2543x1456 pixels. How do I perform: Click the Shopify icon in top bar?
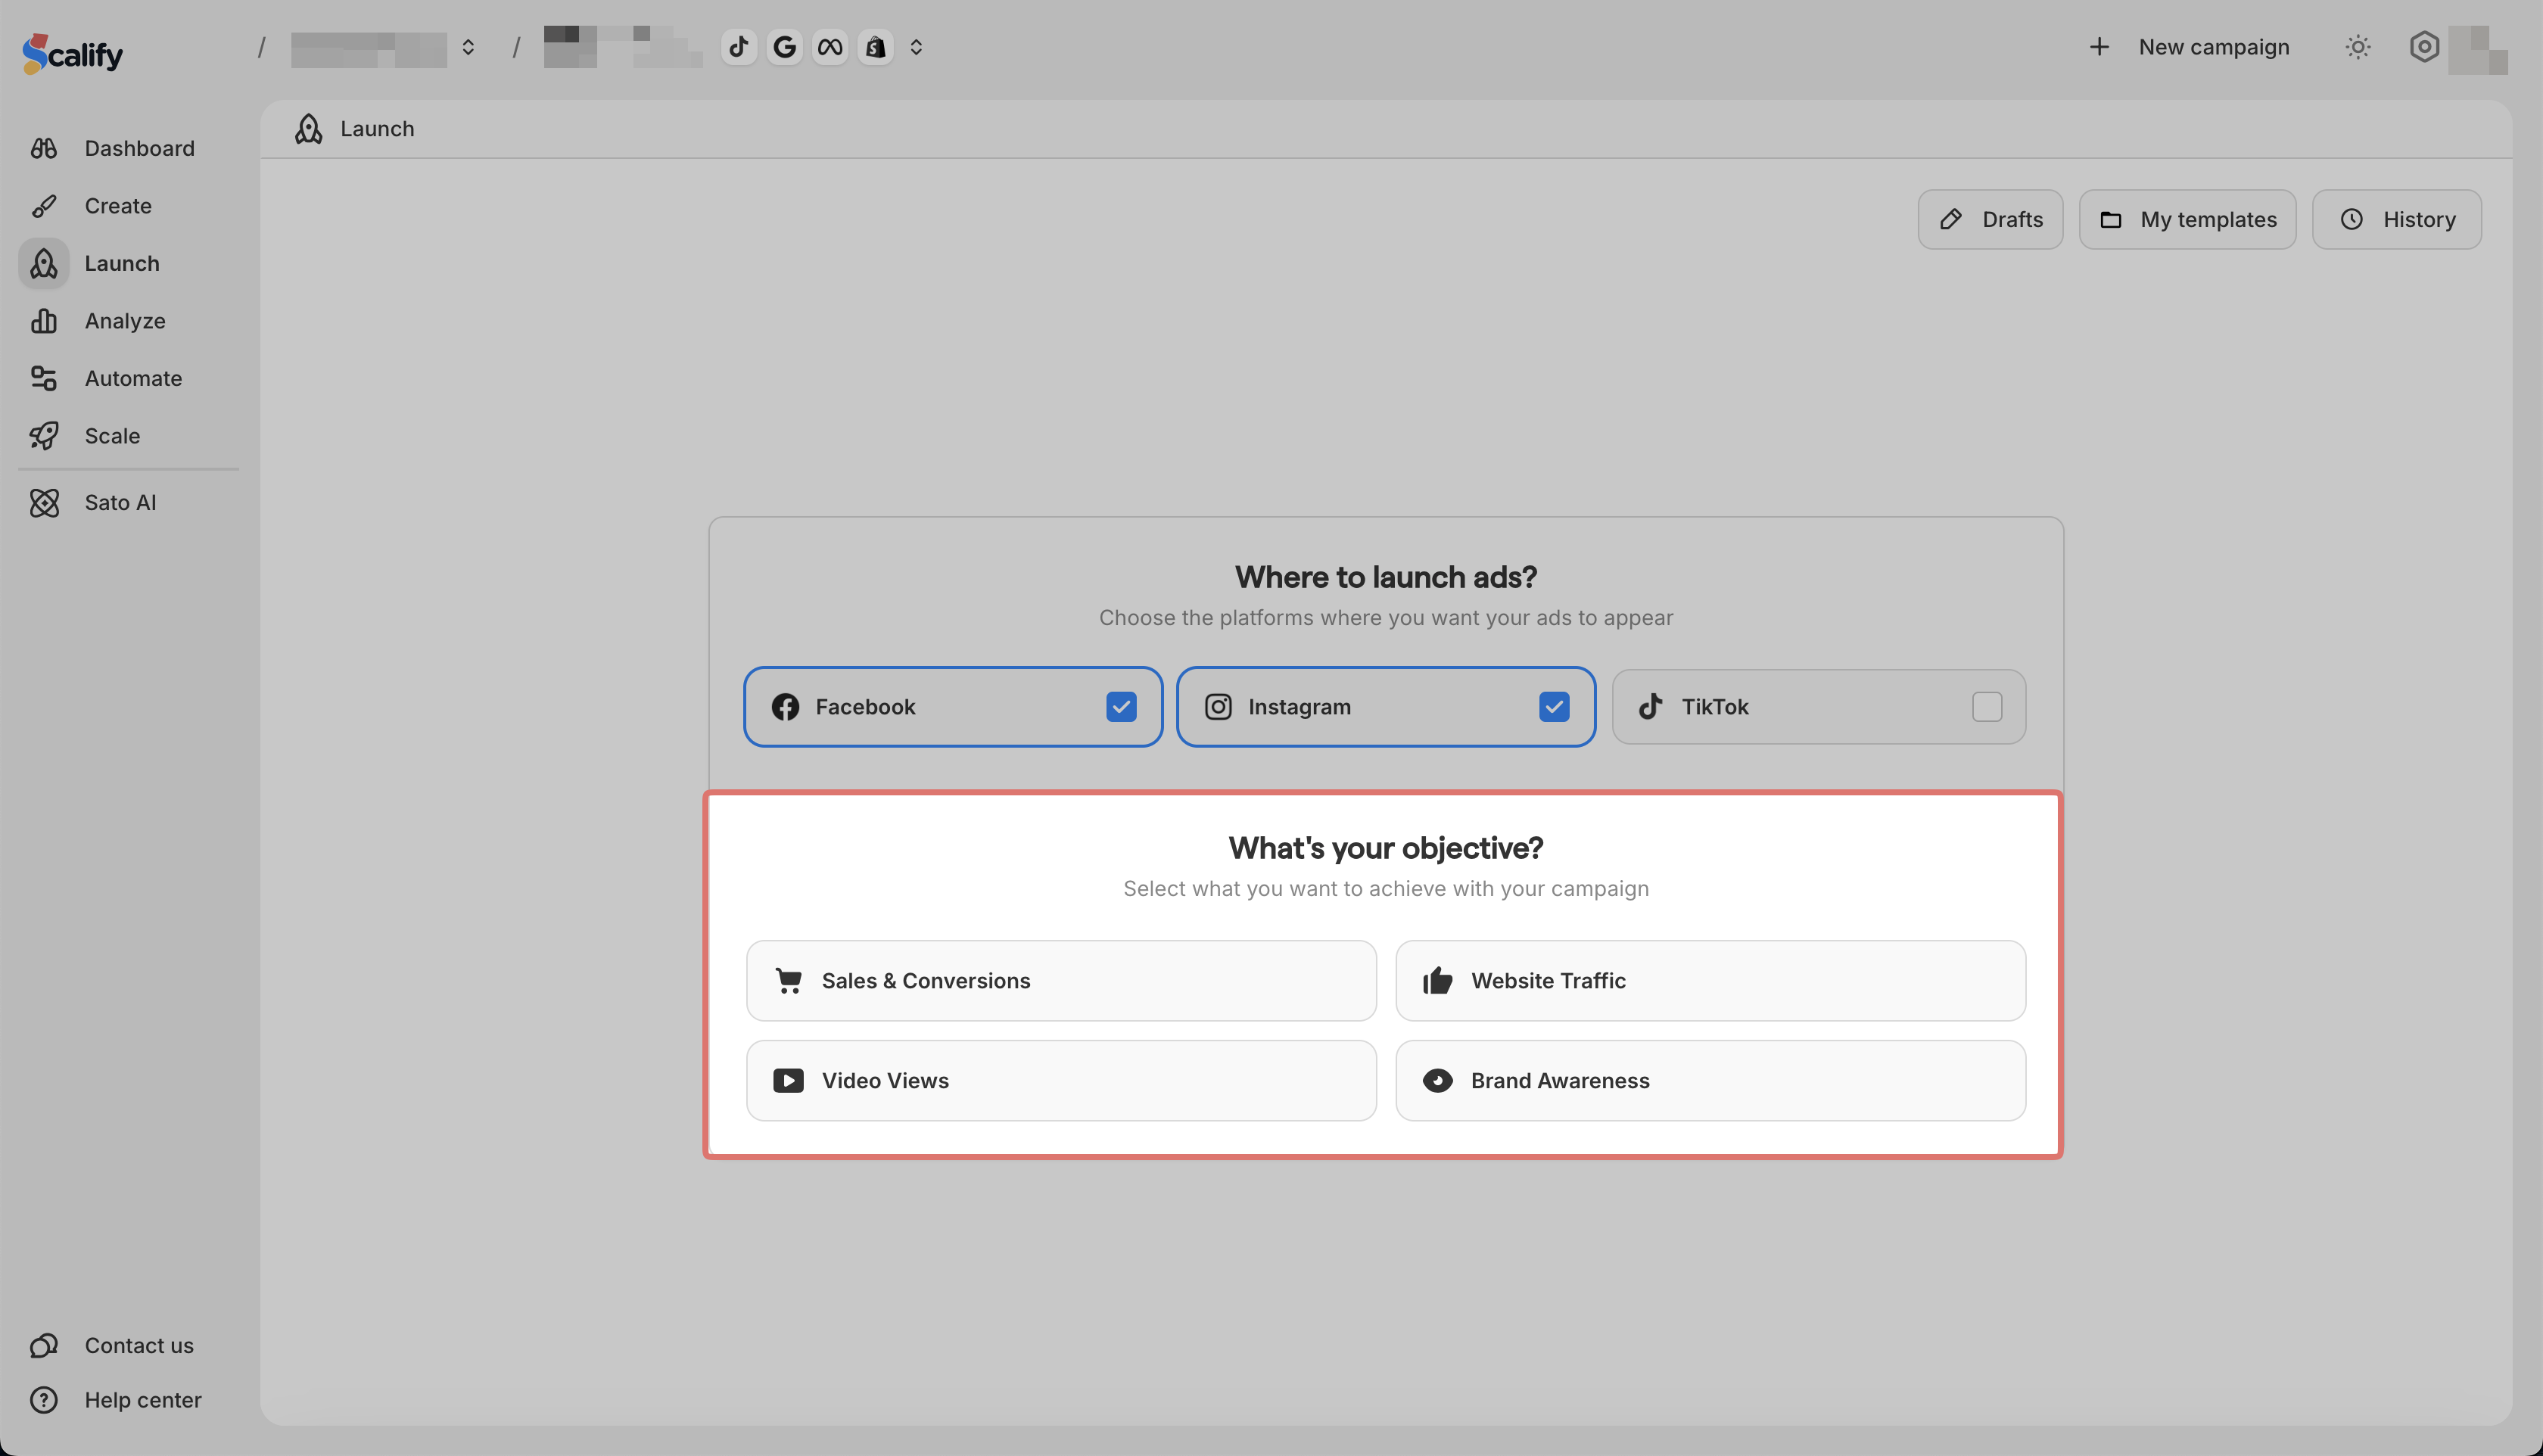coord(875,47)
